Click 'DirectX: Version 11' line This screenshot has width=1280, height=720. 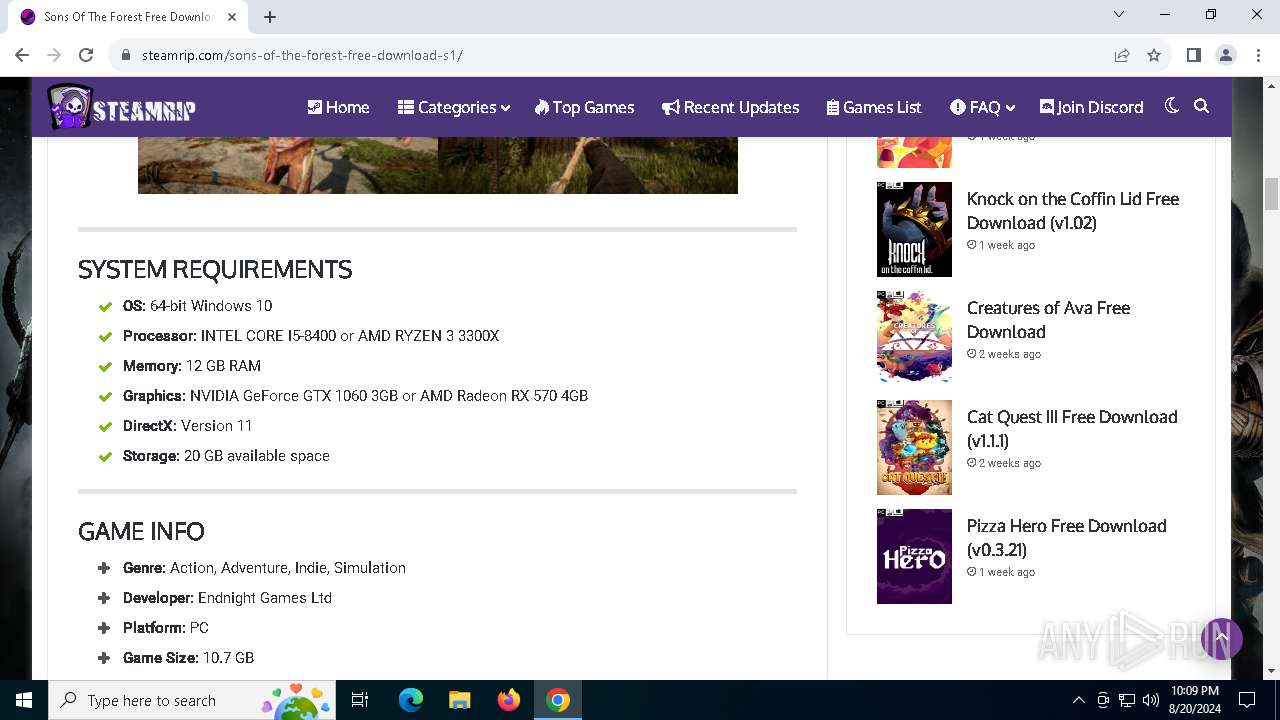coord(187,426)
